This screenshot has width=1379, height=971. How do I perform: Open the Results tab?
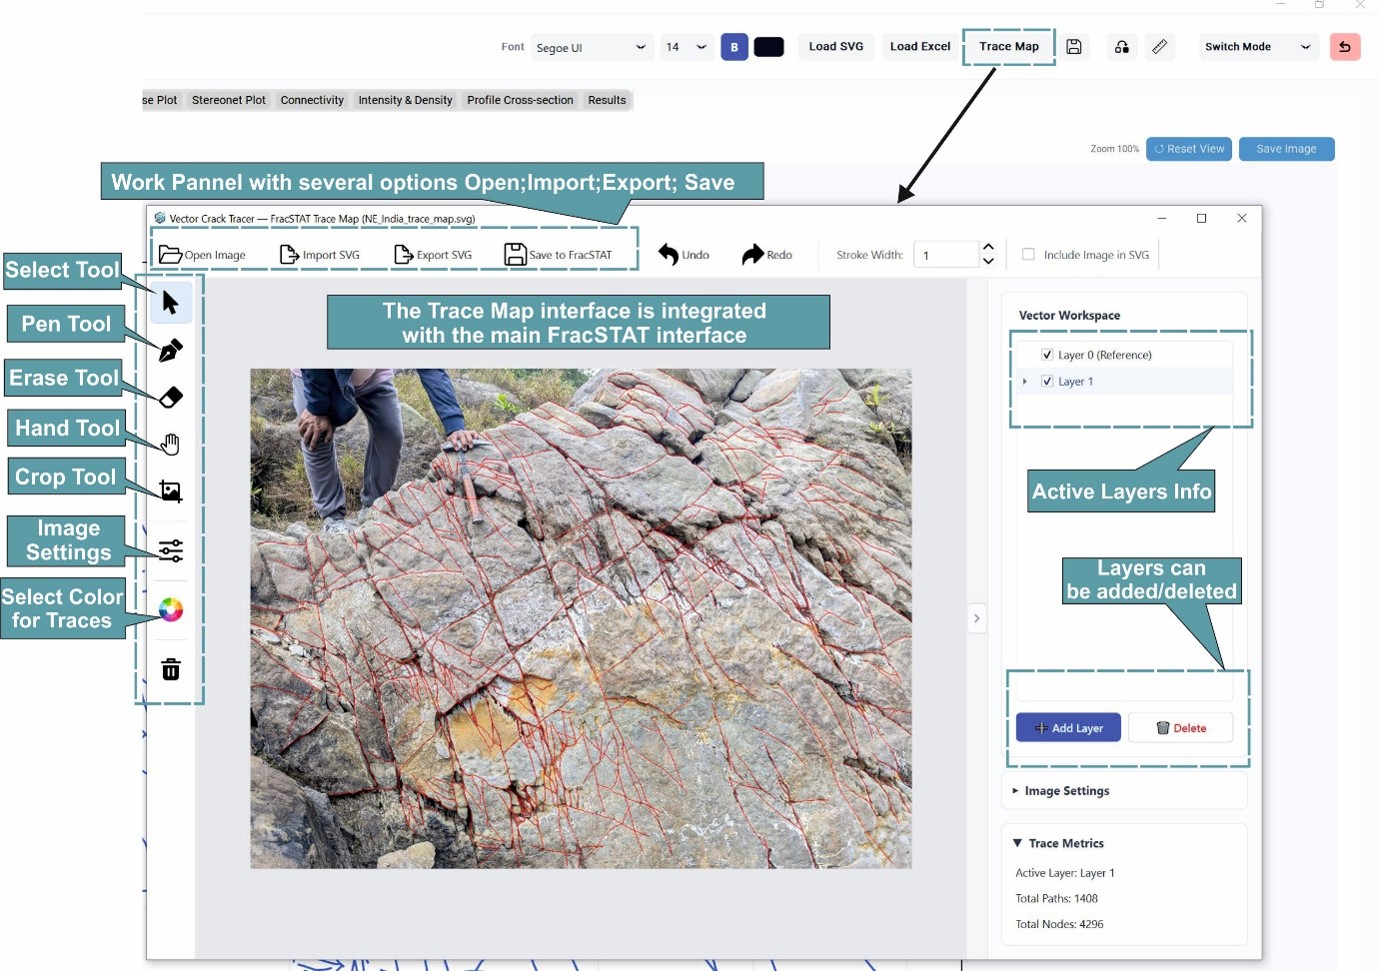coord(607,100)
